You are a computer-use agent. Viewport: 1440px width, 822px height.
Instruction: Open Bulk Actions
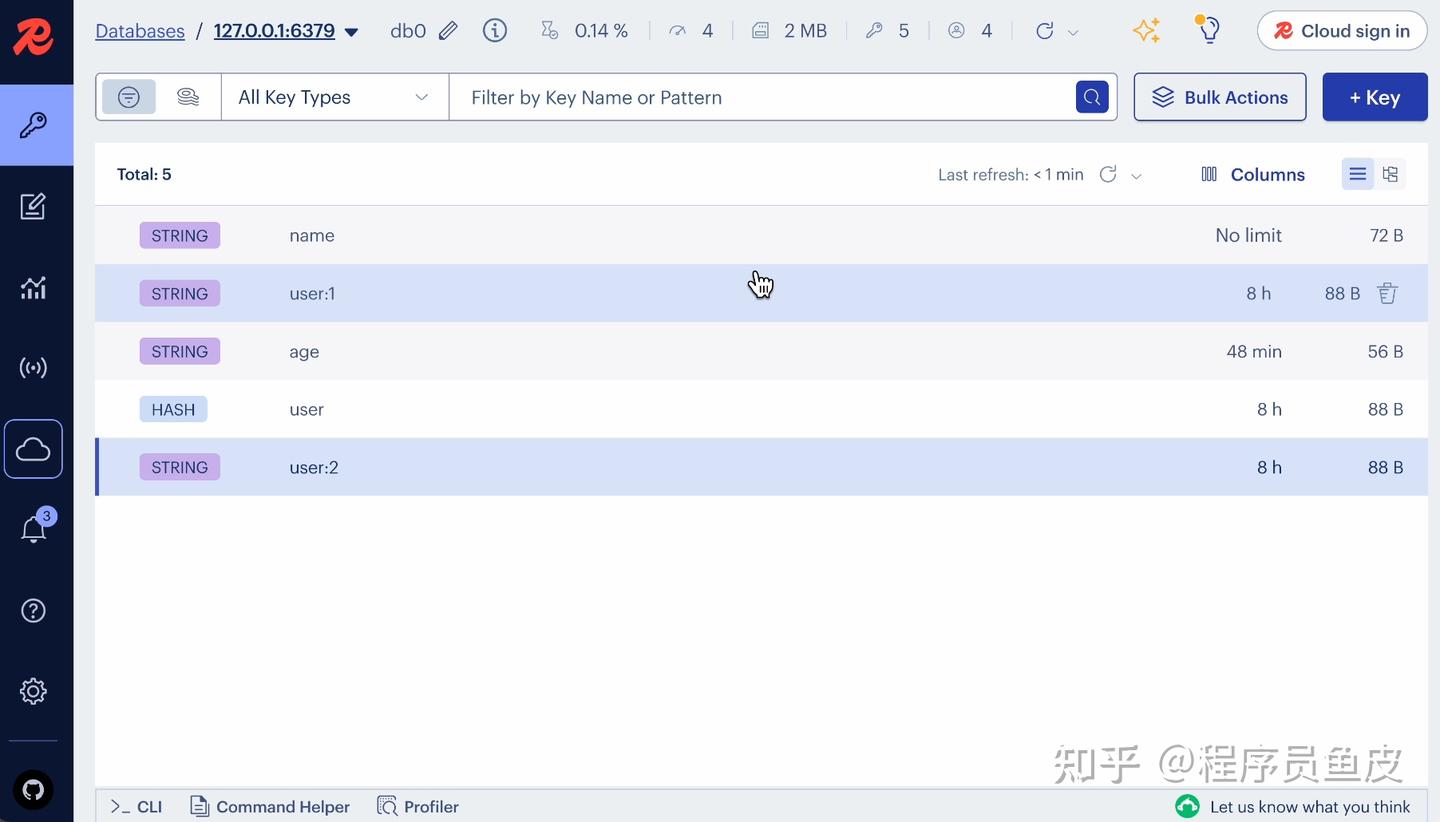coord(1220,97)
